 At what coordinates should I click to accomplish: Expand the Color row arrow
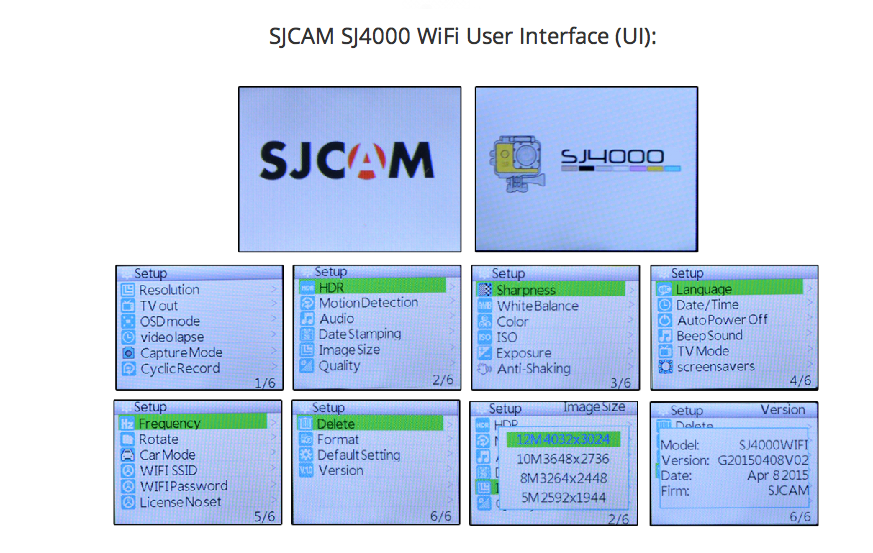pos(631,320)
